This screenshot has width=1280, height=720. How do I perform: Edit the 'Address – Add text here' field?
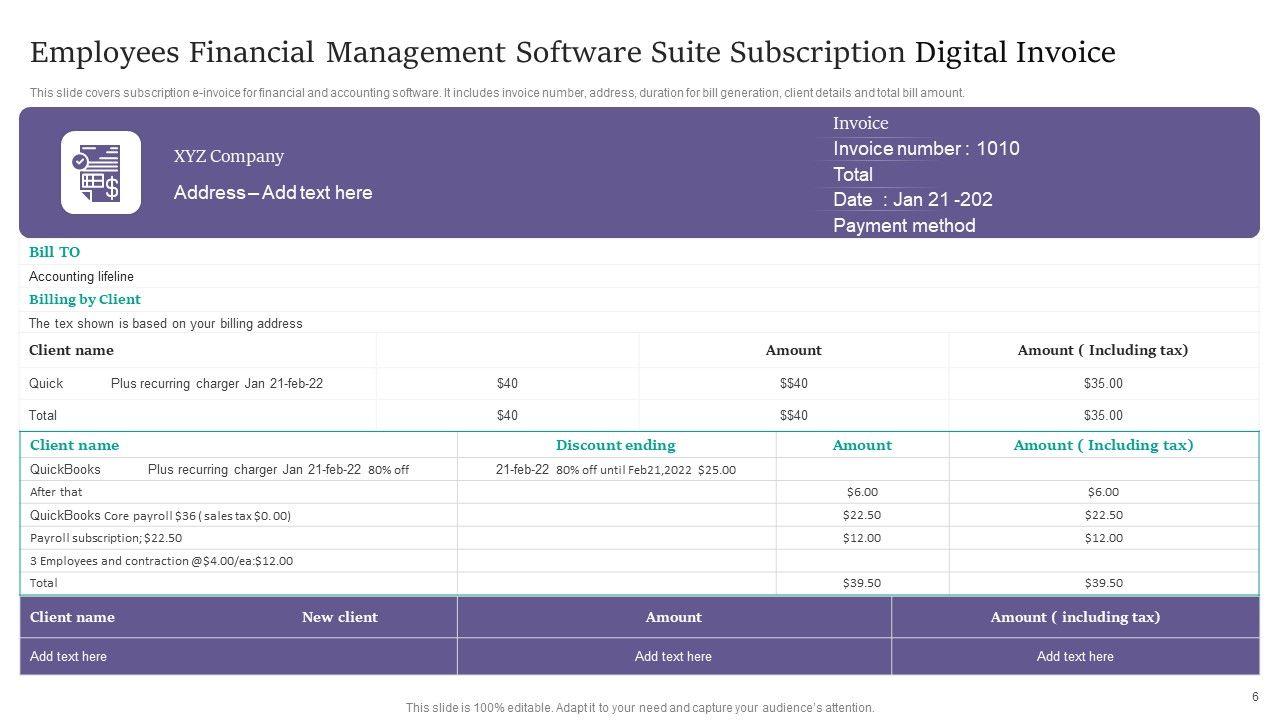[x=273, y=193]
